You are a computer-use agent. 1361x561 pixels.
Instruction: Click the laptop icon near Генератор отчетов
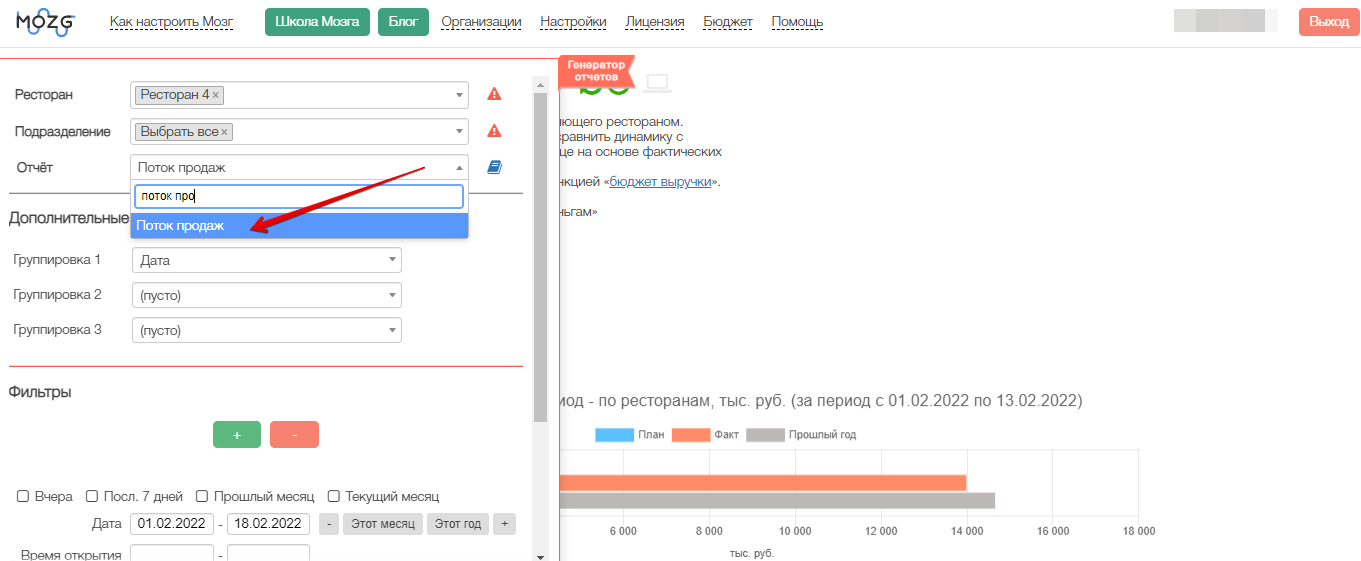[657, 83]
